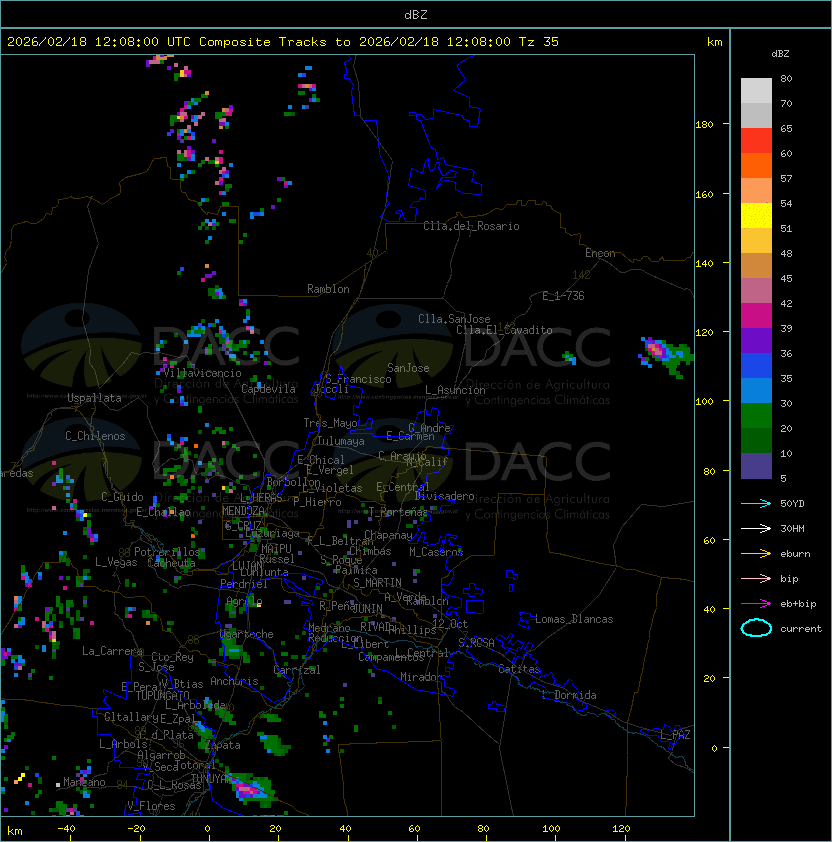Viewport: 832px width, 842px height.
Task: Click the 'C_Chilenos' map label
Action: click(95, 436)
